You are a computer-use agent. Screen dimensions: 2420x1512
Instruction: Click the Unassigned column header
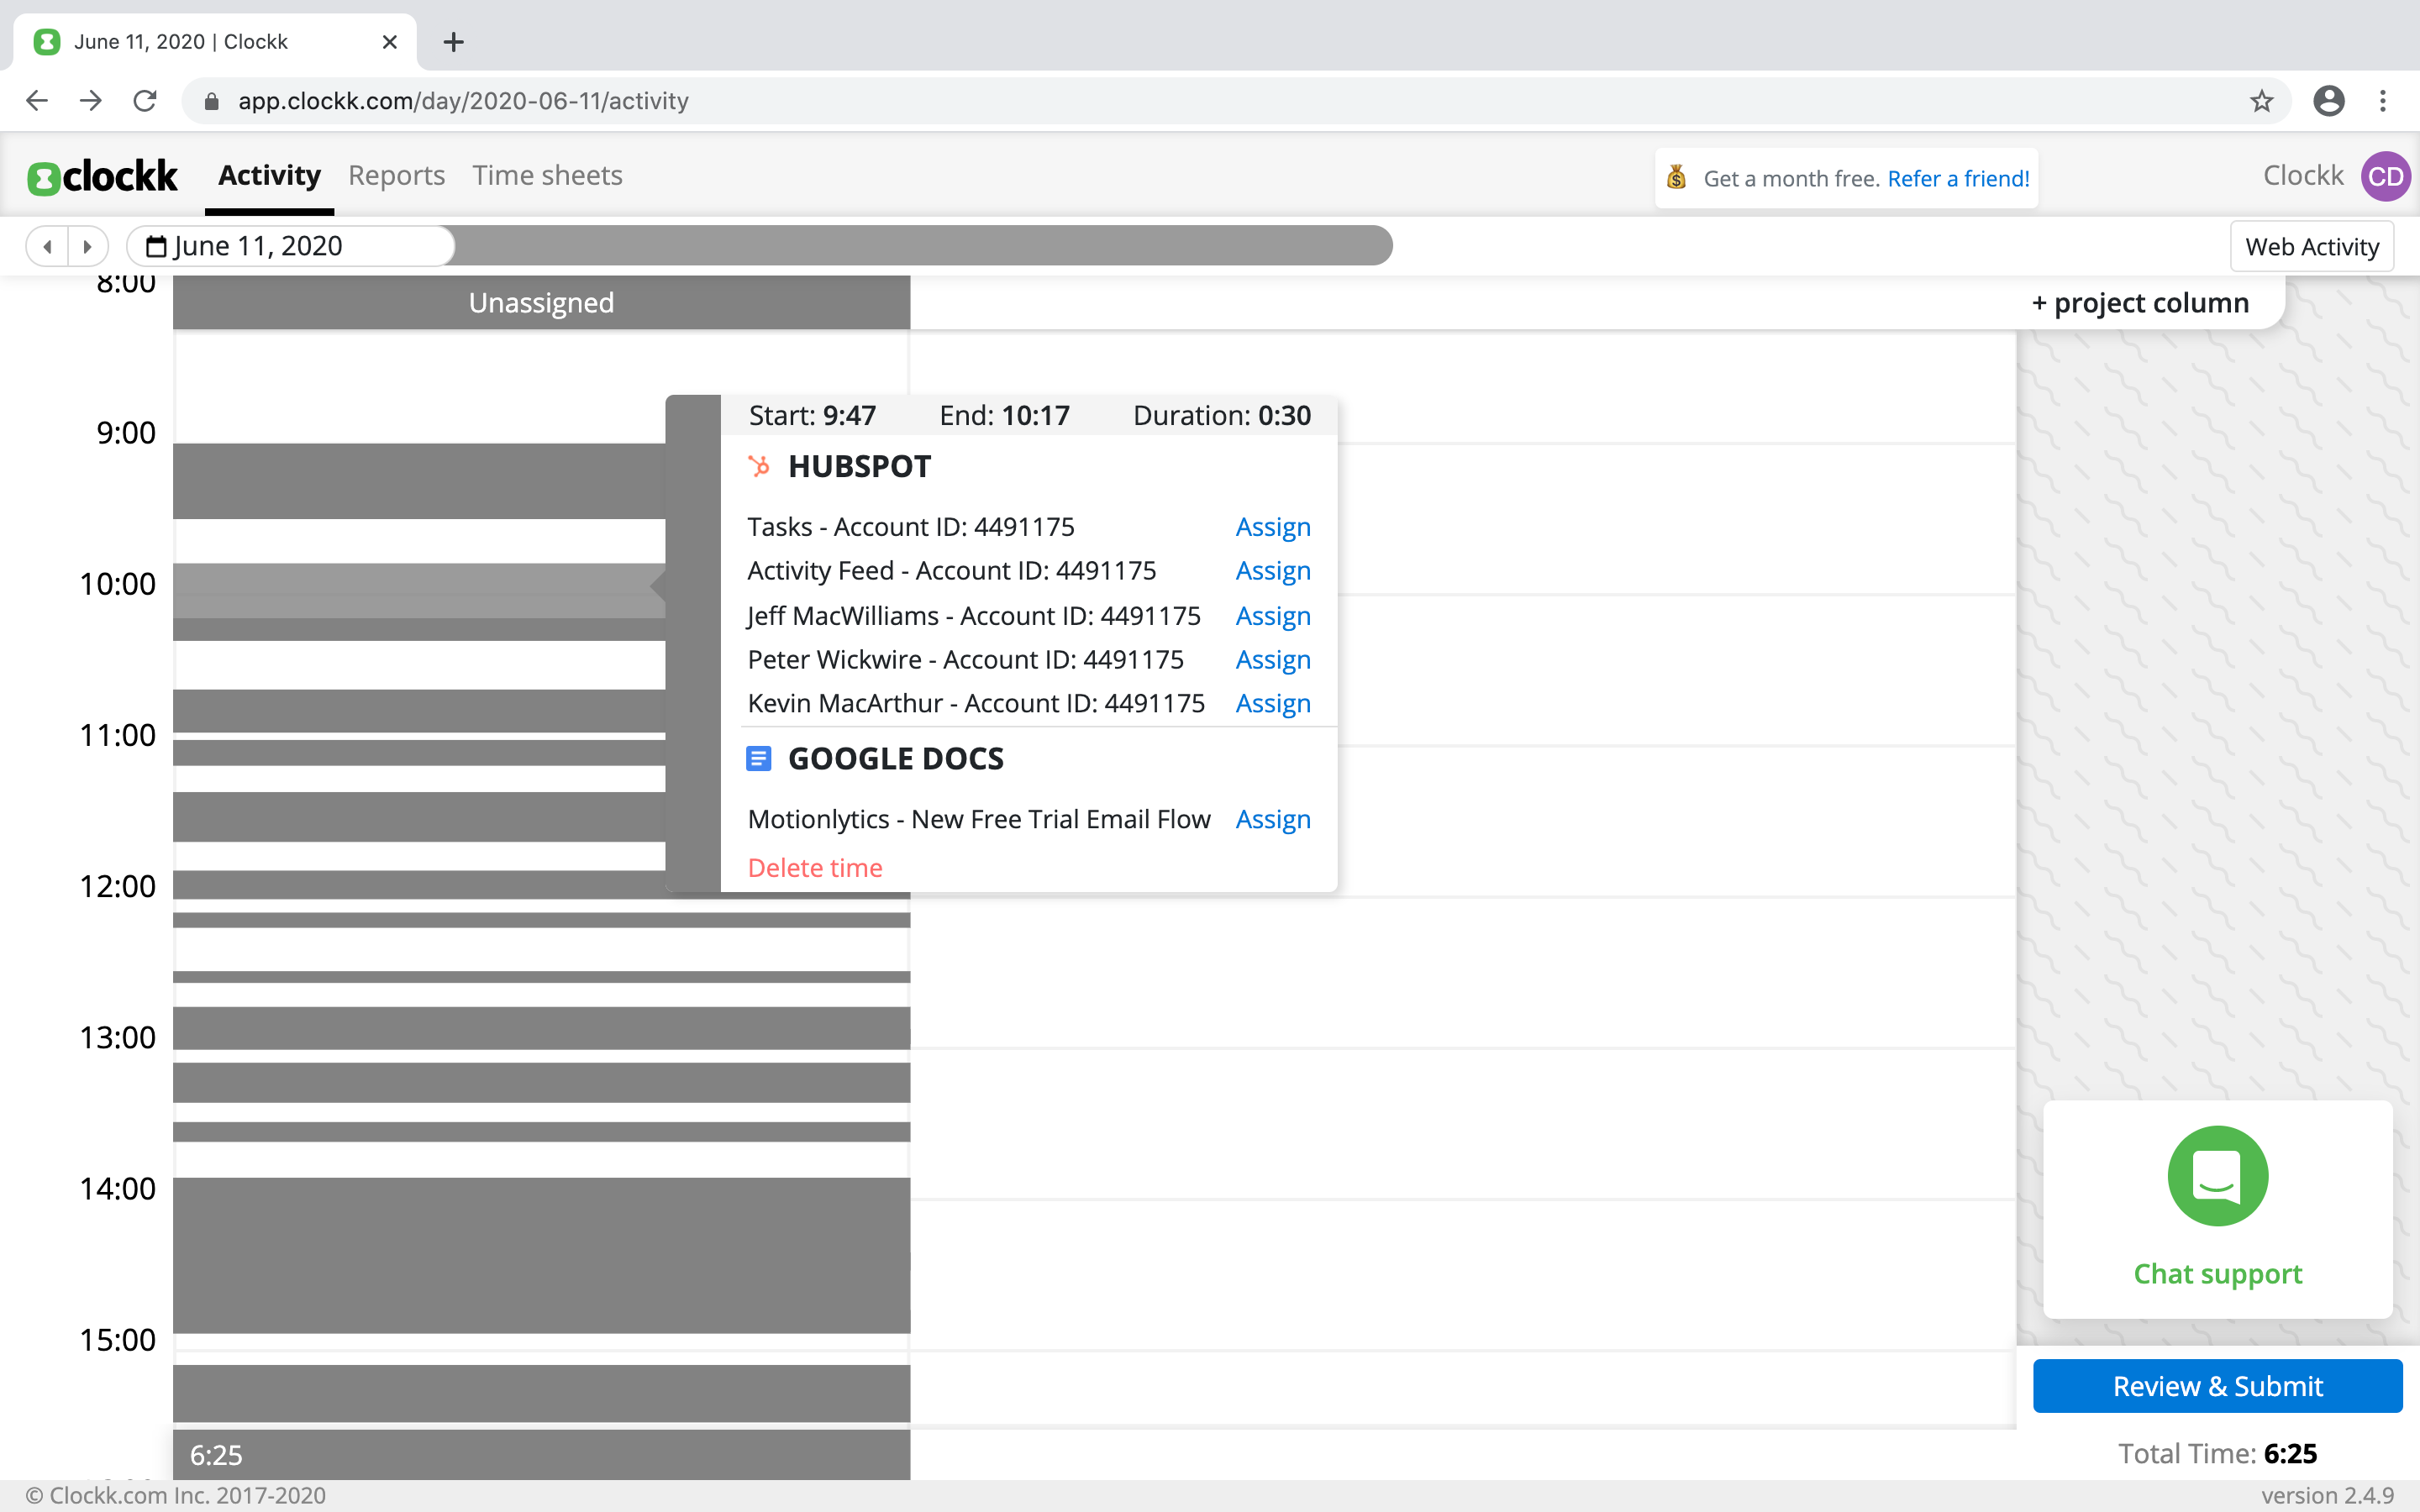[541, 303]
